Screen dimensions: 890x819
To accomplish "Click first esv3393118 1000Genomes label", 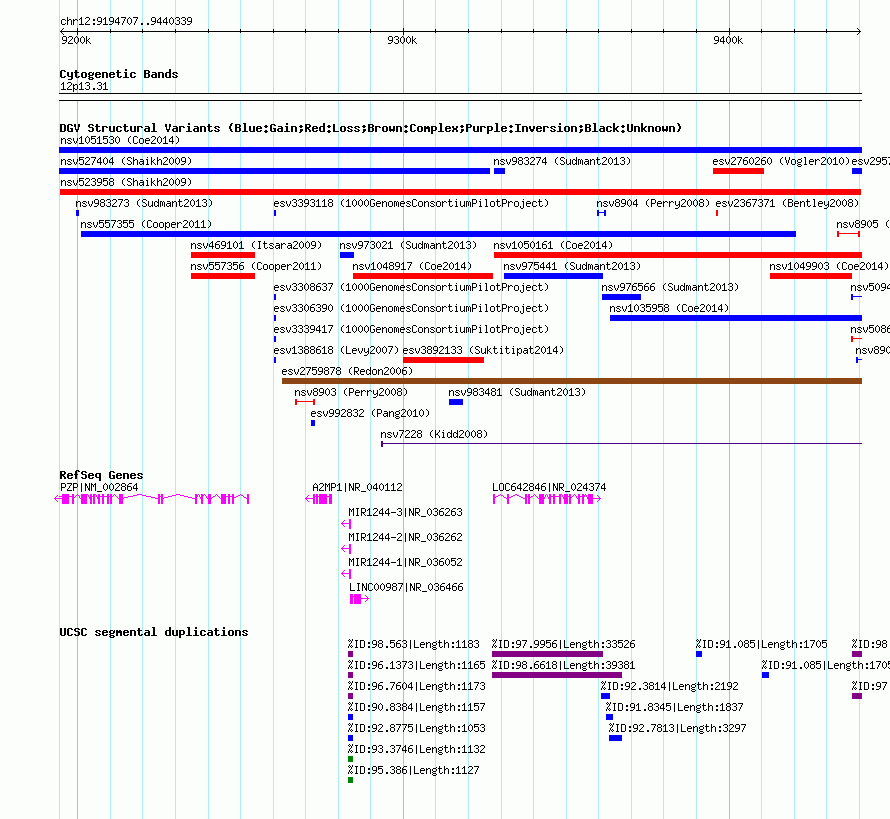I will point(411,203).
